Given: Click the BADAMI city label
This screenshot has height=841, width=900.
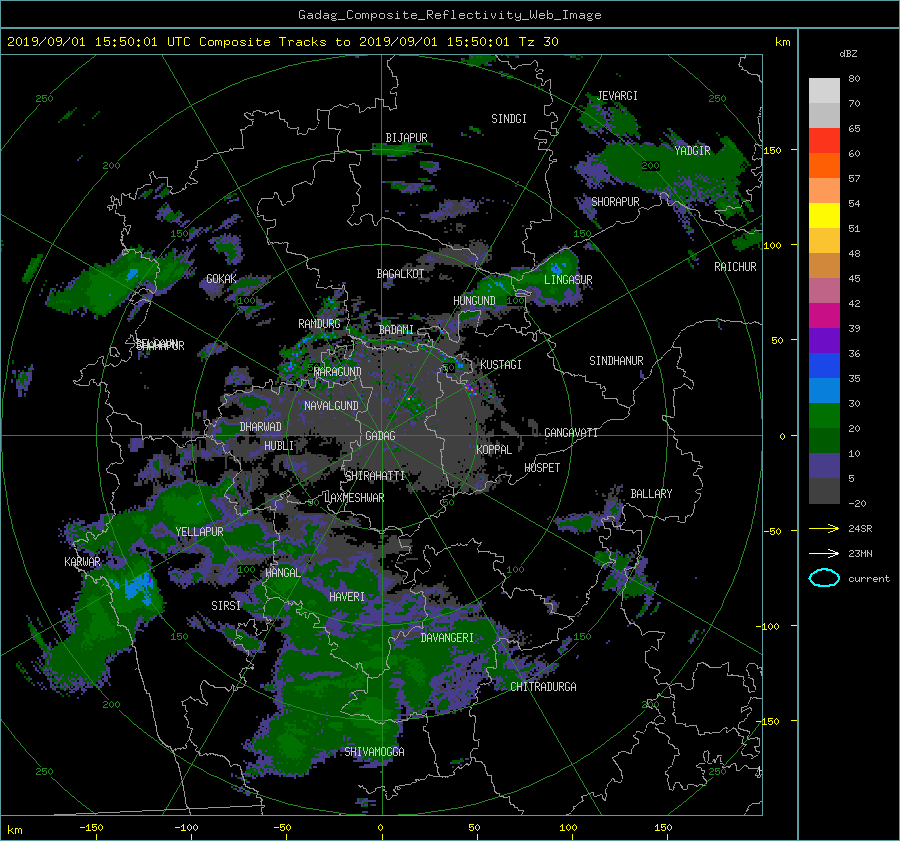Looking at the screenshot, I should (396, 330).
